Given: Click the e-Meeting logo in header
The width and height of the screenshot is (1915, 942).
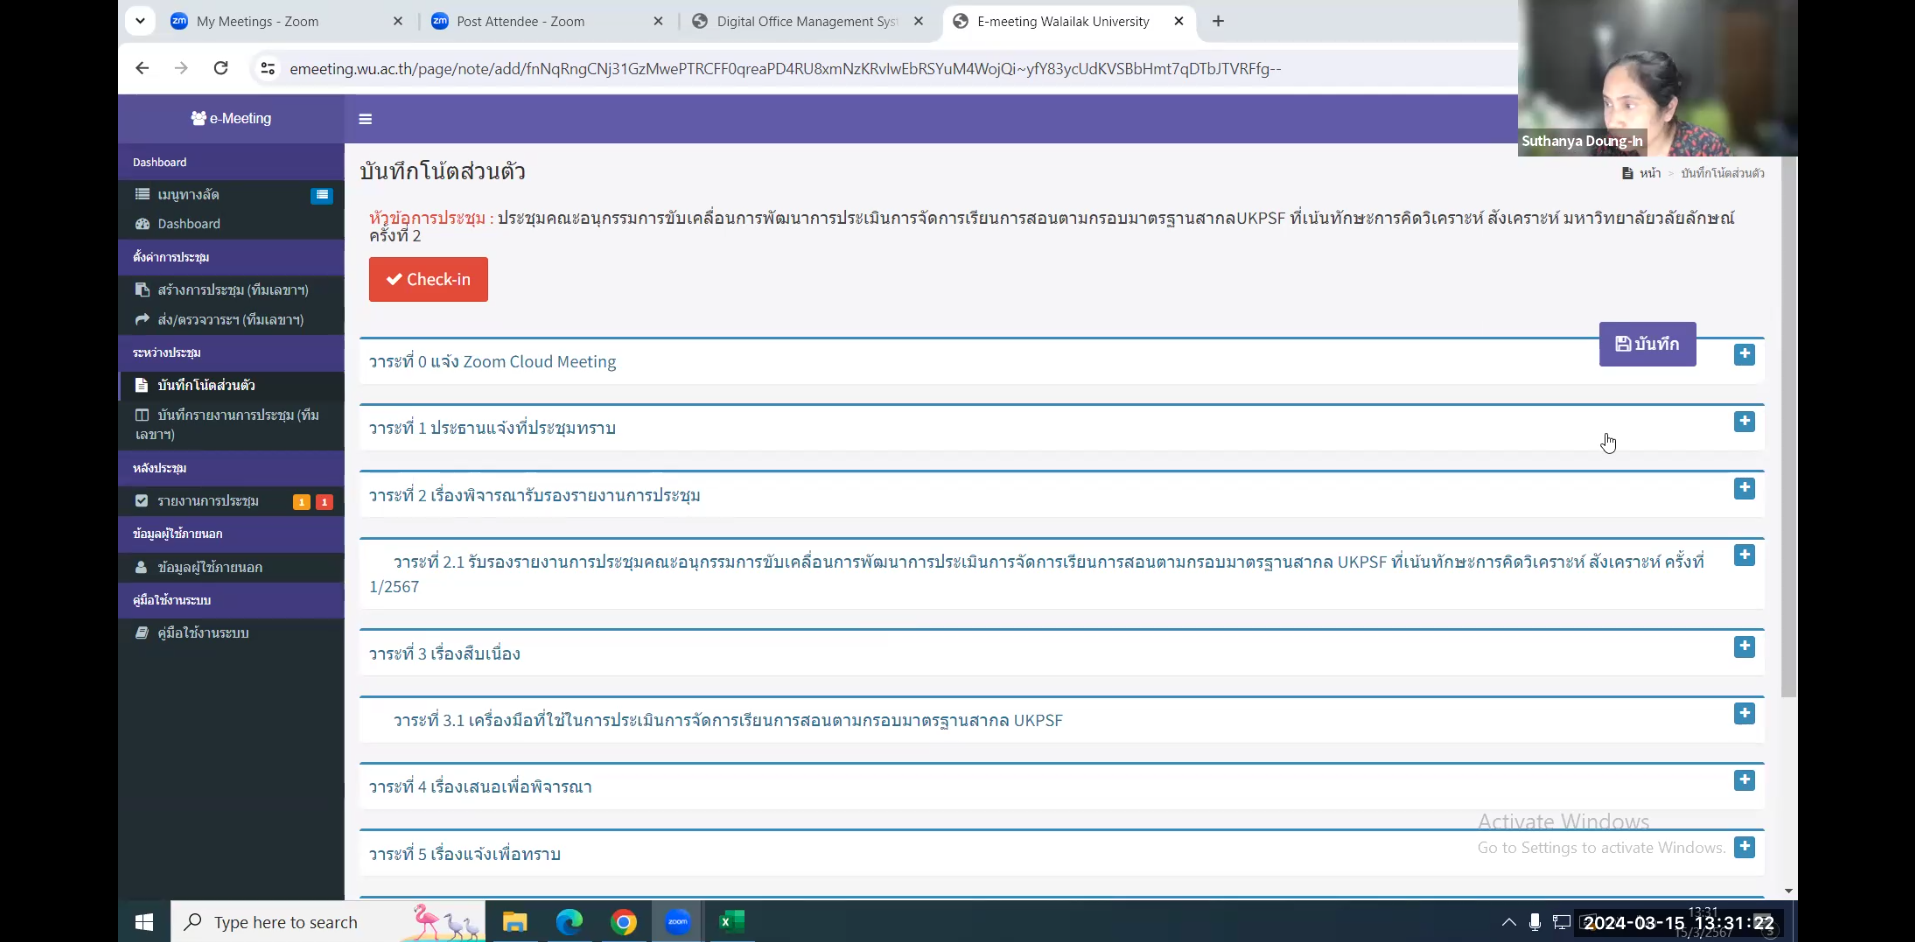Looking at the screenshot, I should [231, 118].
